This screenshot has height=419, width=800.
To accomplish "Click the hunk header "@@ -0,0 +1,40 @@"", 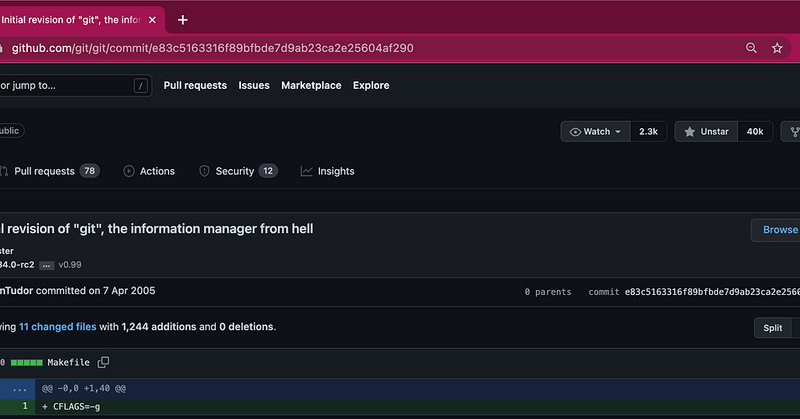I will (x=84, y=388).
